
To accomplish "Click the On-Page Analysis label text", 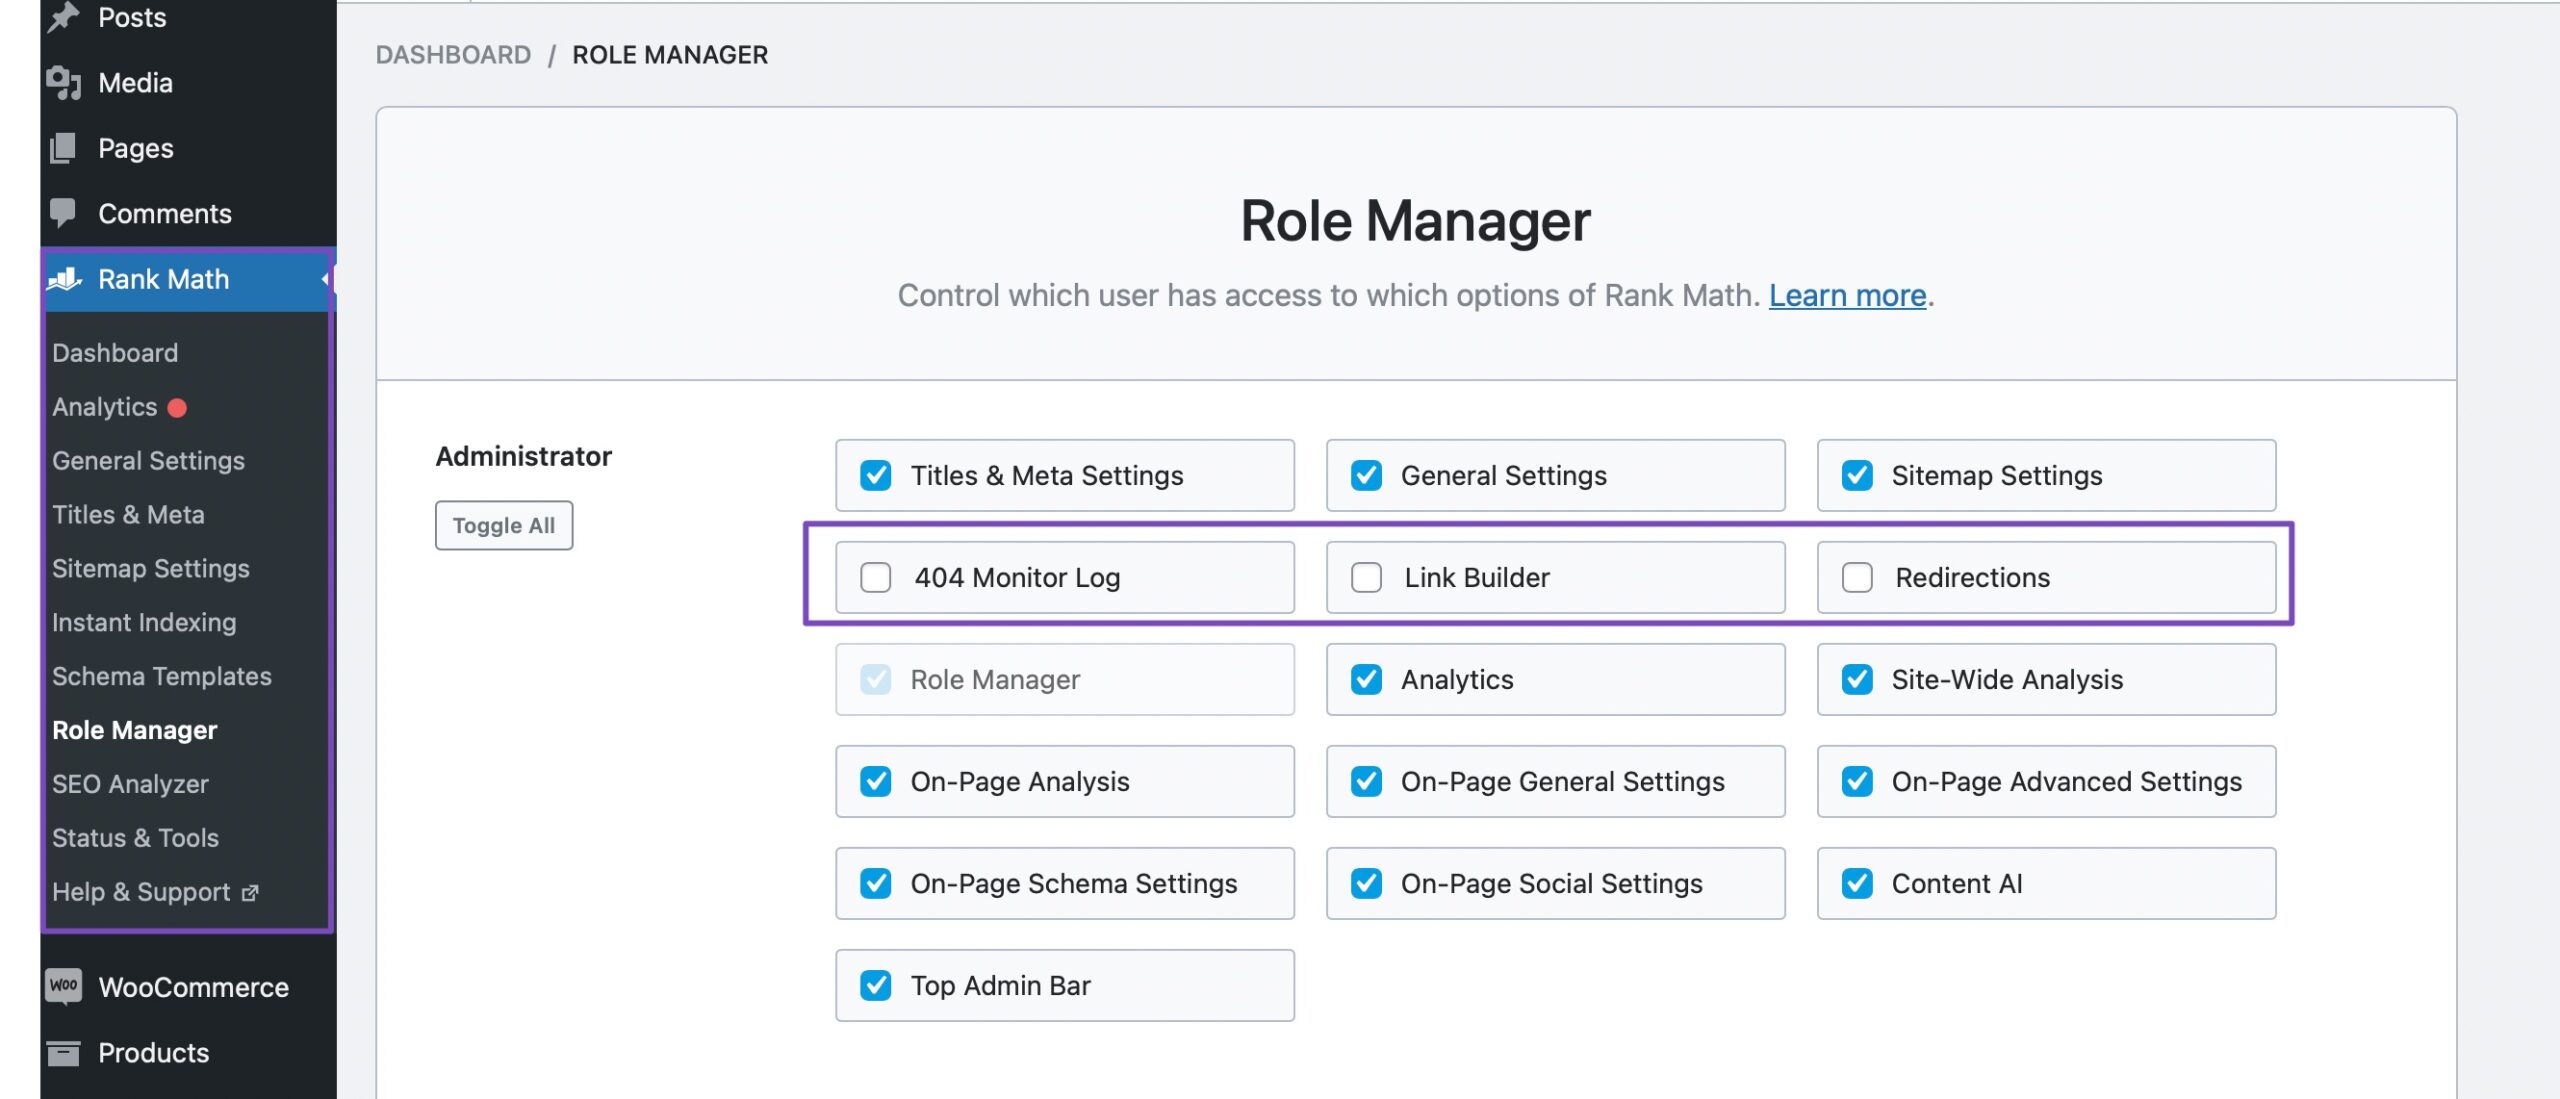I will coord(1020,781).
